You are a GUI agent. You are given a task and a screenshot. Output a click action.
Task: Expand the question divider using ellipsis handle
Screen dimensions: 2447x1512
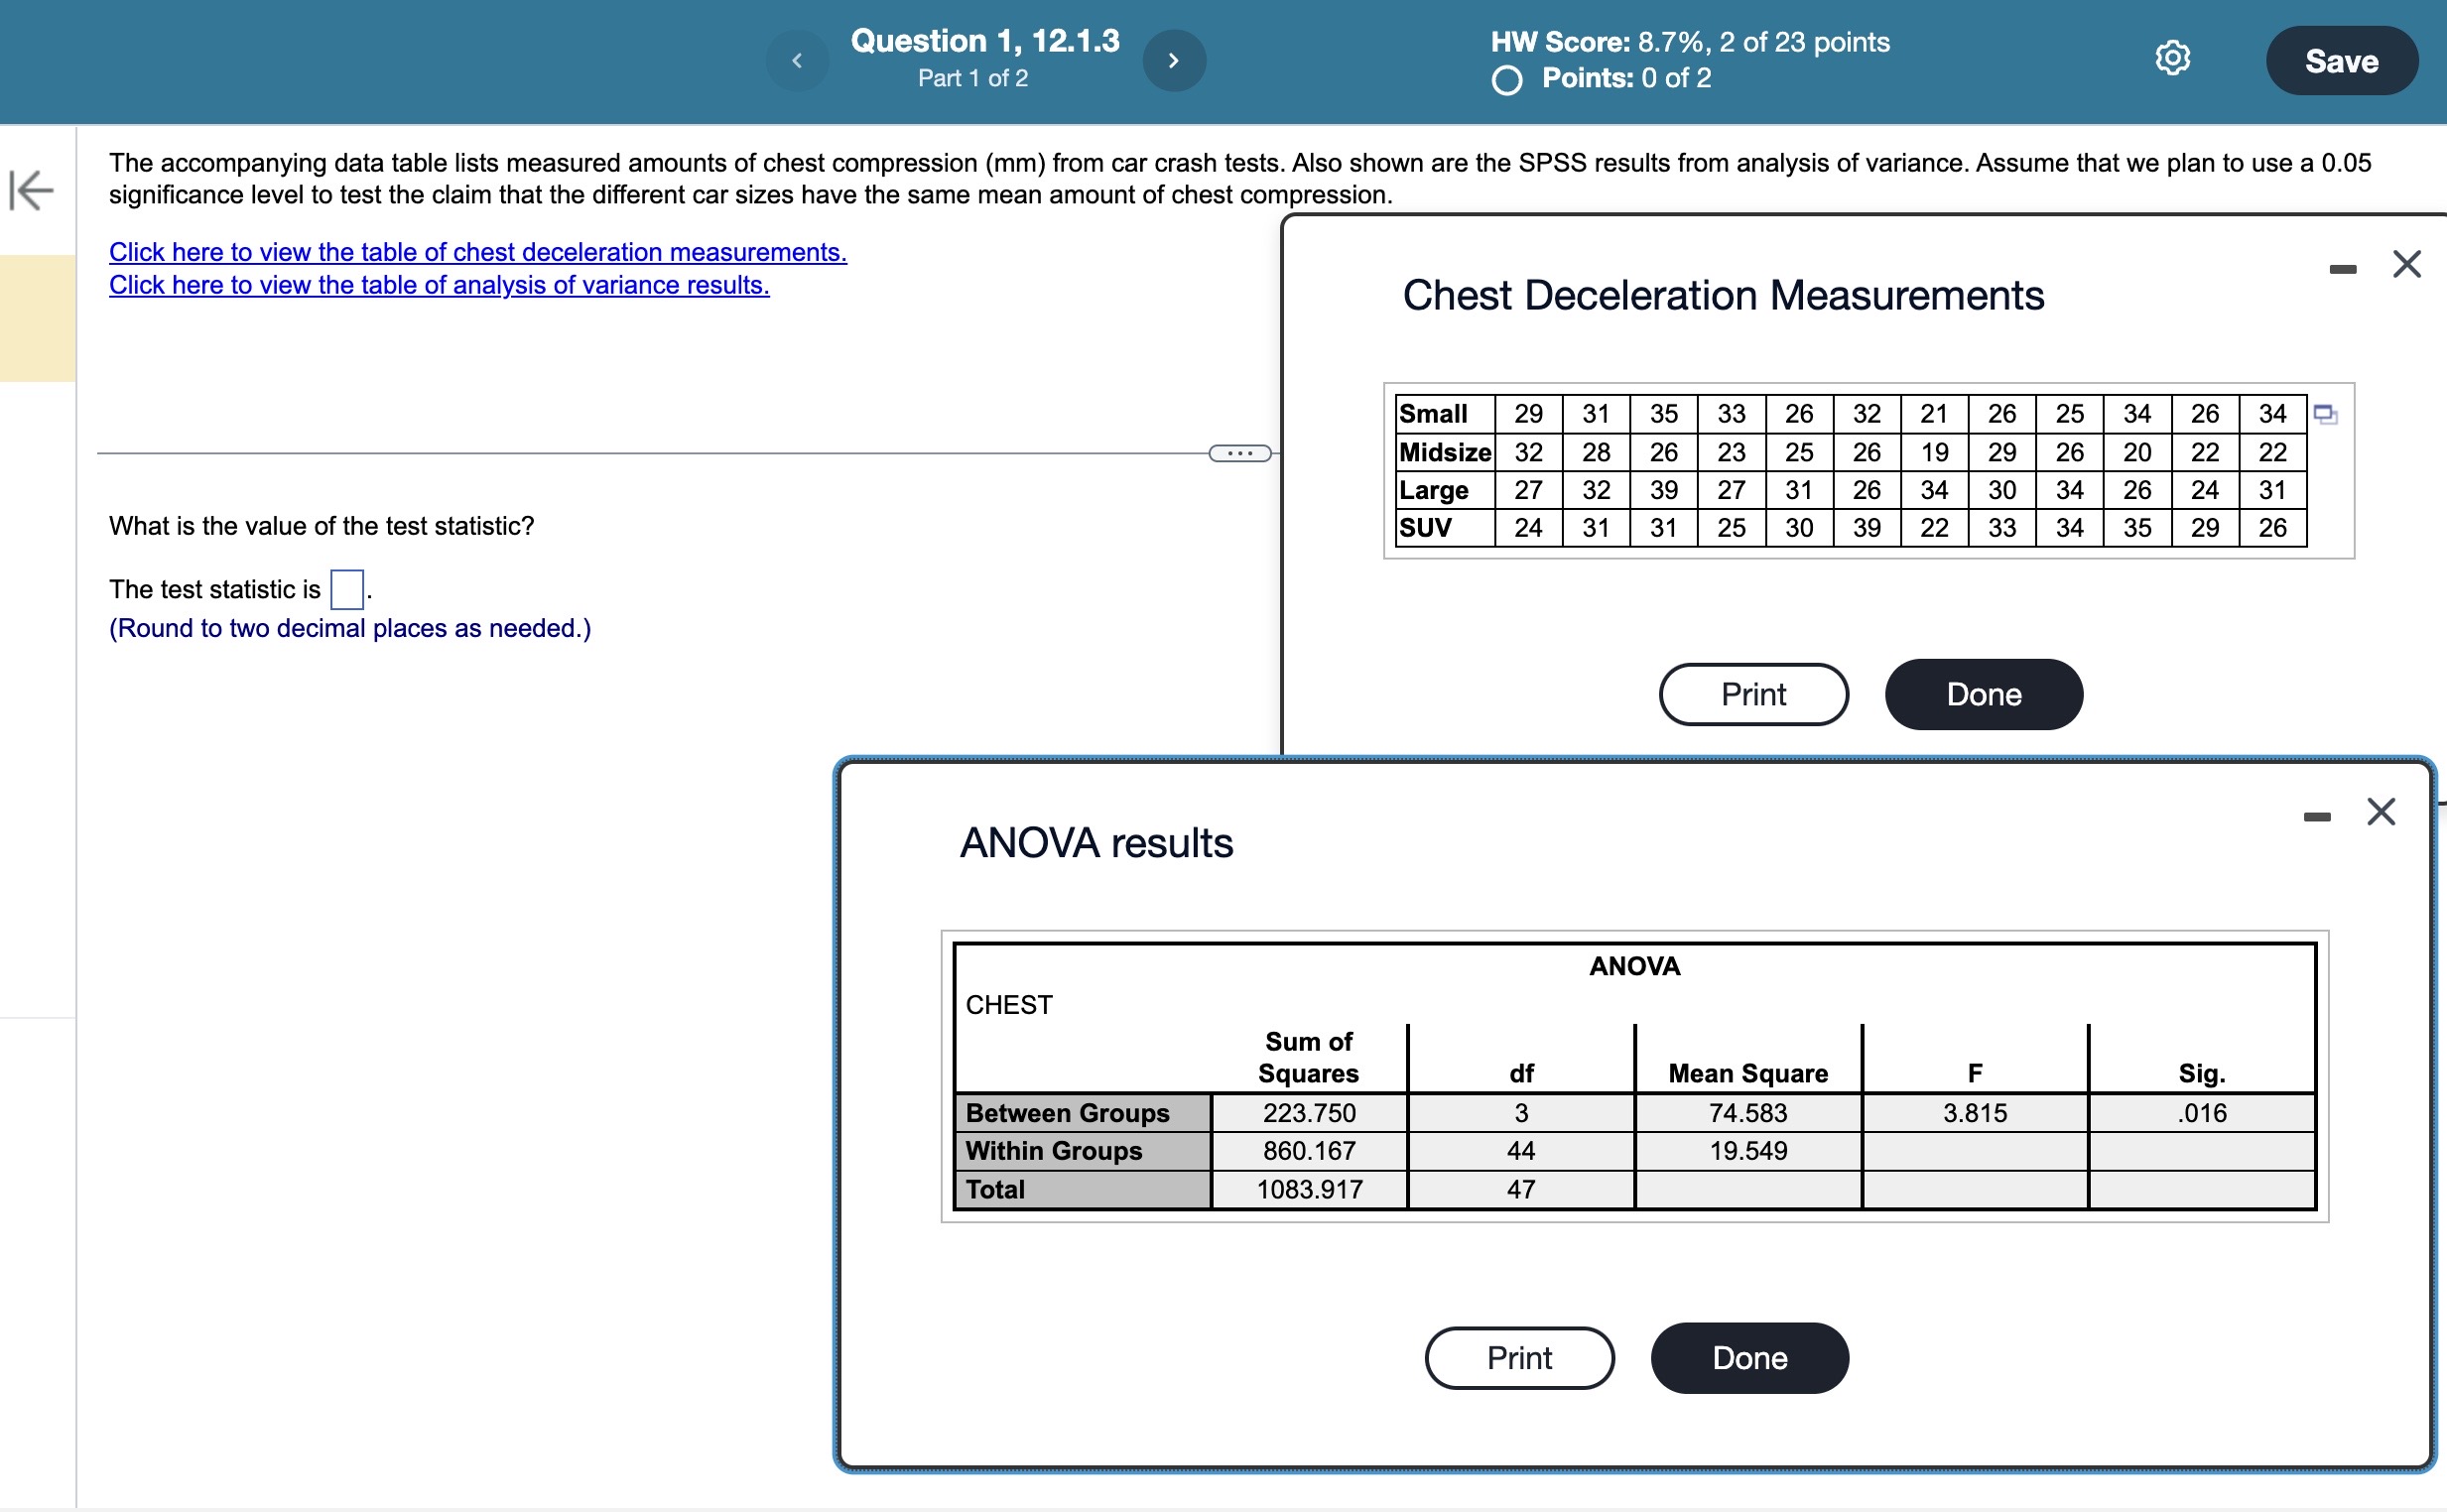1240,453
